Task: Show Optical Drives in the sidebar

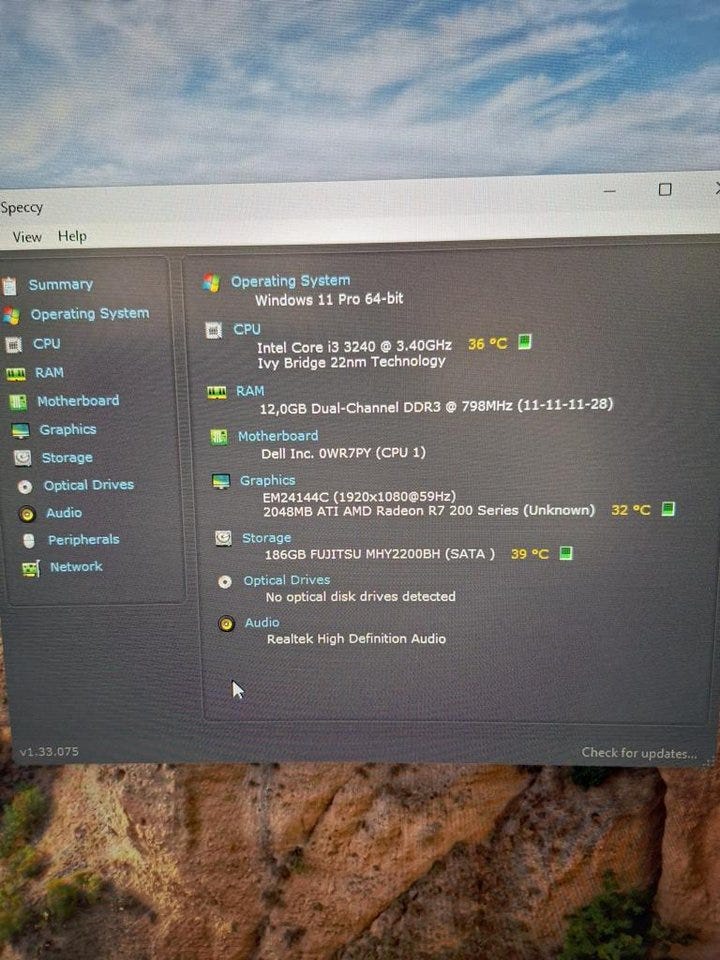Action: [89, 485]
